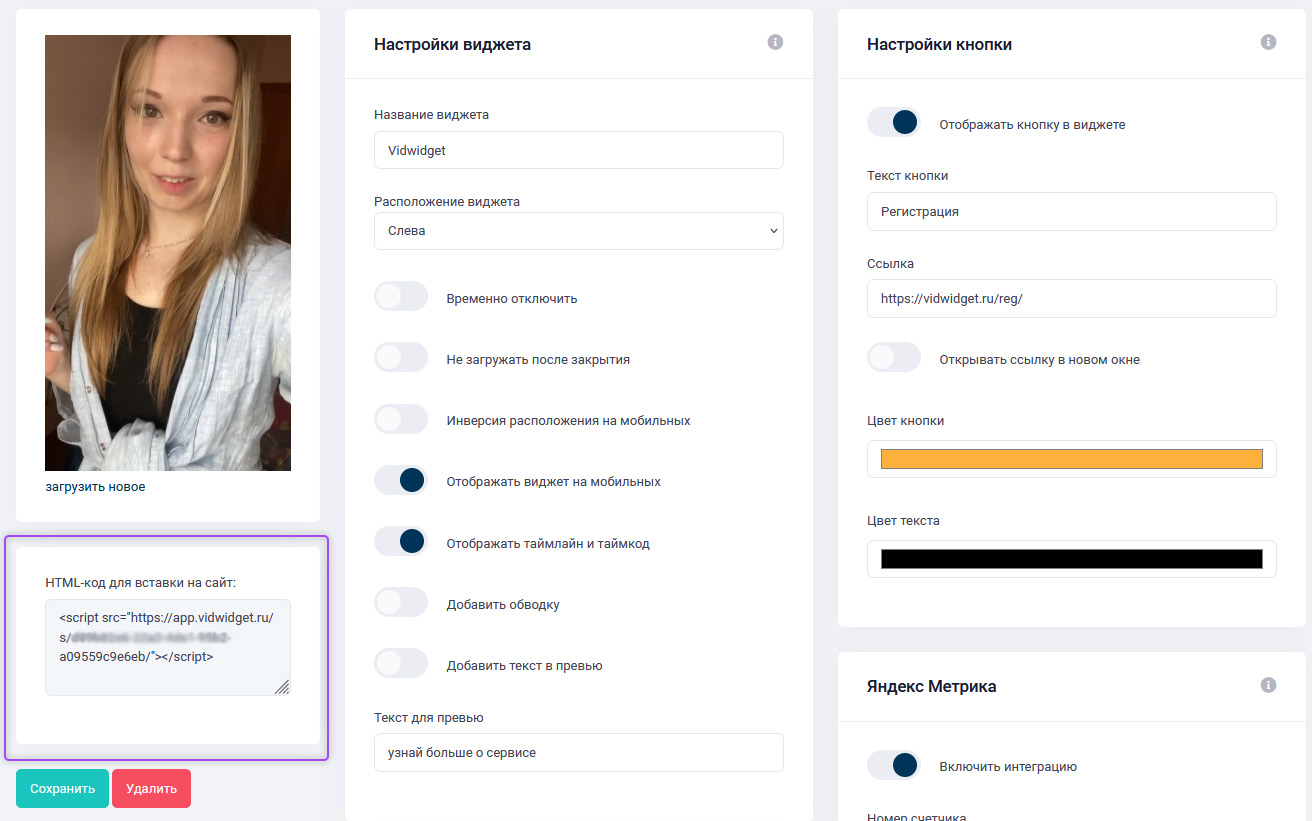Disable Отображать кнопку в виджете switch
Image resolution: width=1312 pixels, height=821 pixels.
(894, 123)
